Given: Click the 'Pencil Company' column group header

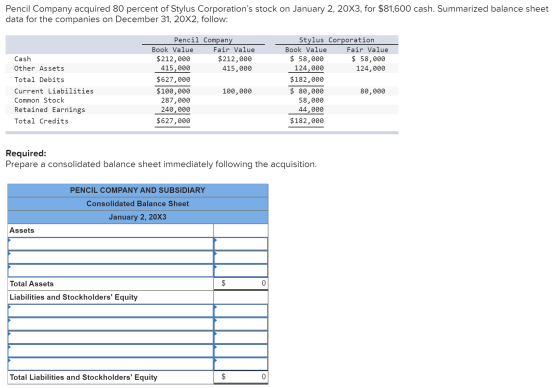Looking at the screenshot, I should [x=203, y=40].
